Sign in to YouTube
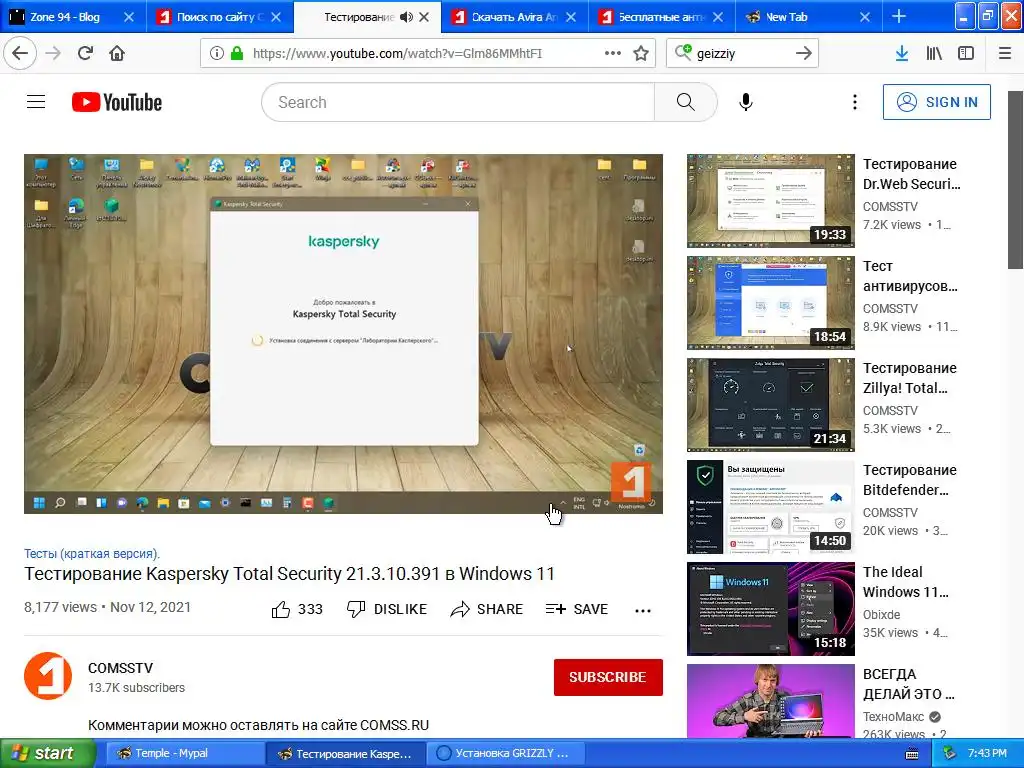The height and width of the screenshot is (768, 1024). [936, 102]
